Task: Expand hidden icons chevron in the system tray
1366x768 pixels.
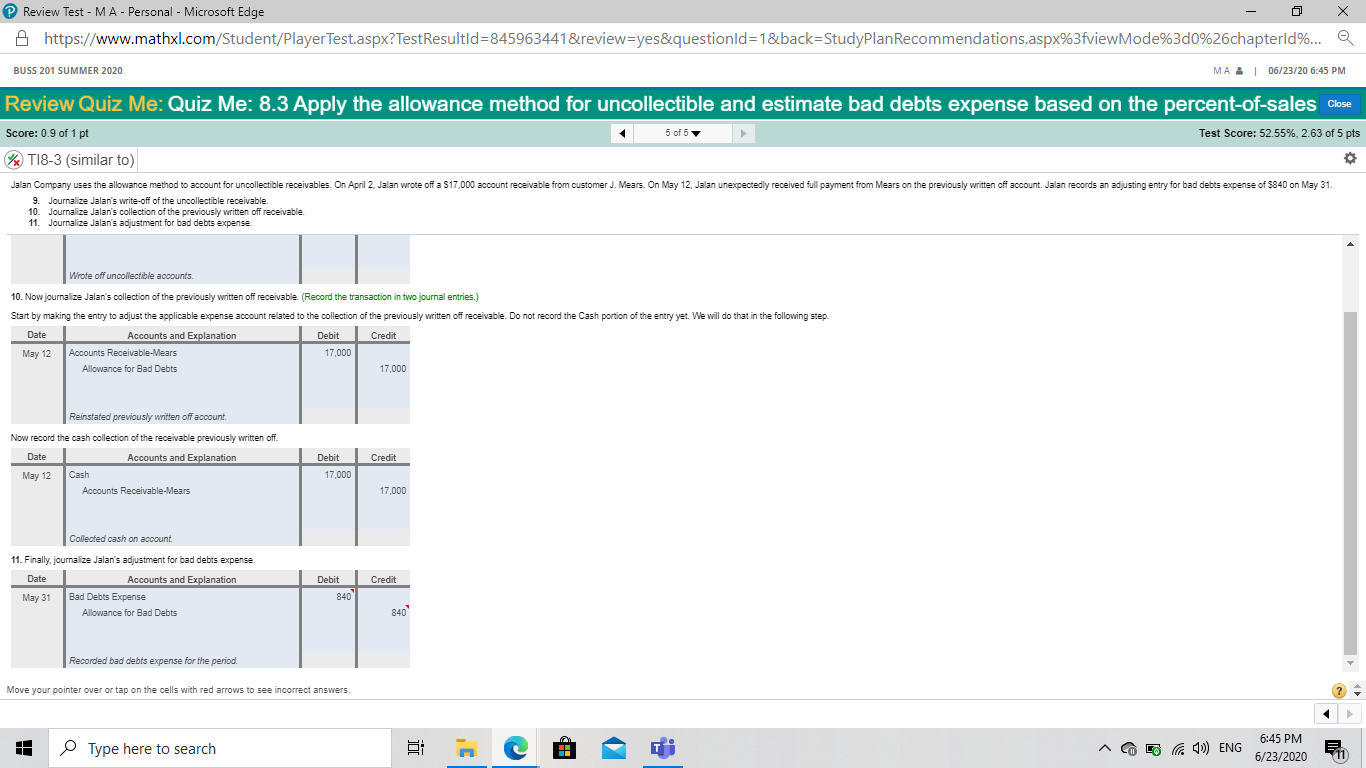Action: click(x=1105, y=747)
